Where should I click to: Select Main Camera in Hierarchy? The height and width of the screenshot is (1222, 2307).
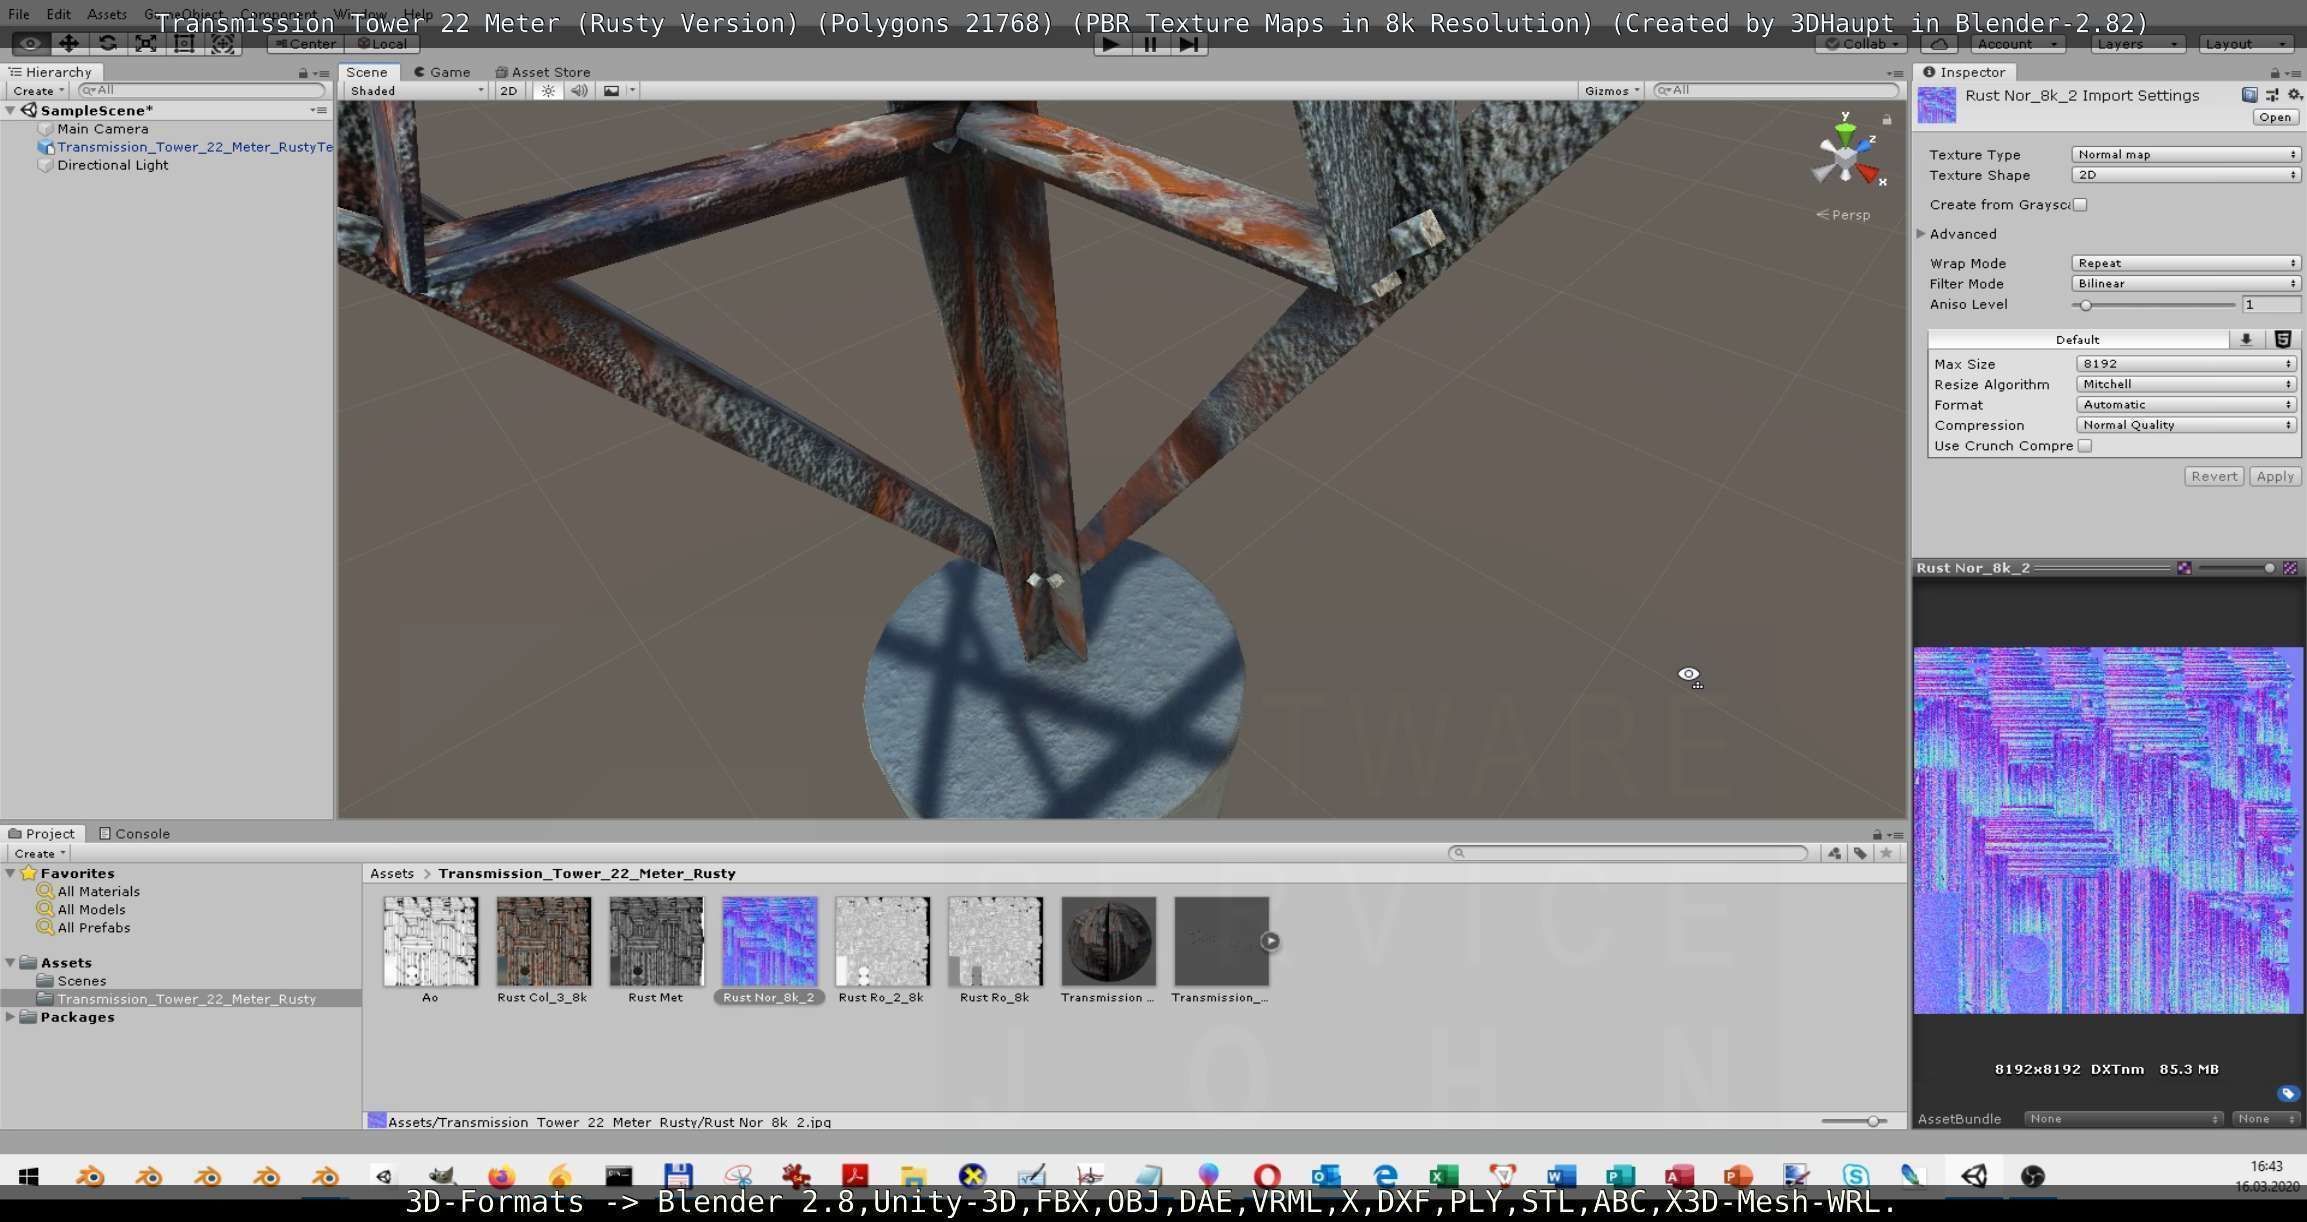(102, 129)
